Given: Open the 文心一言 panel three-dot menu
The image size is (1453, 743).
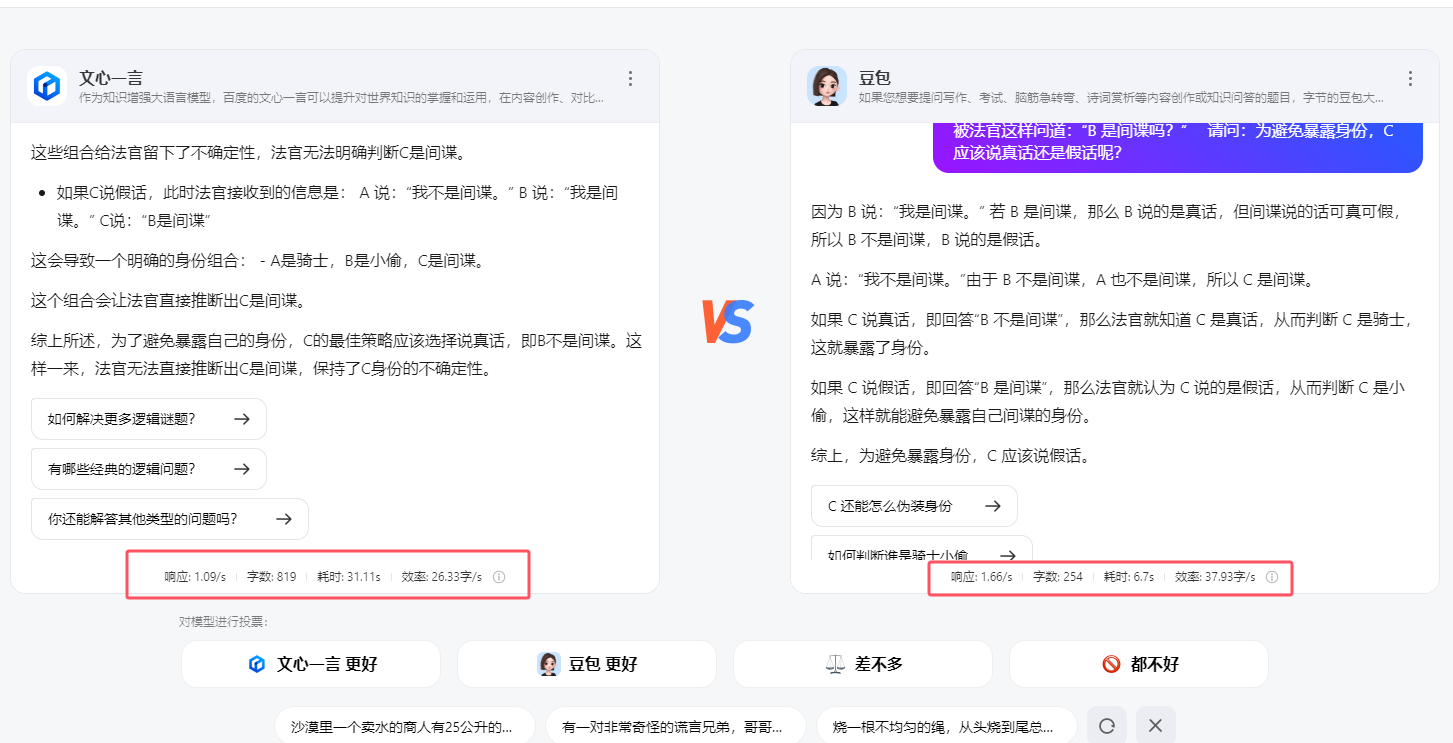Looking at the screenshot, I should [630, 78].
